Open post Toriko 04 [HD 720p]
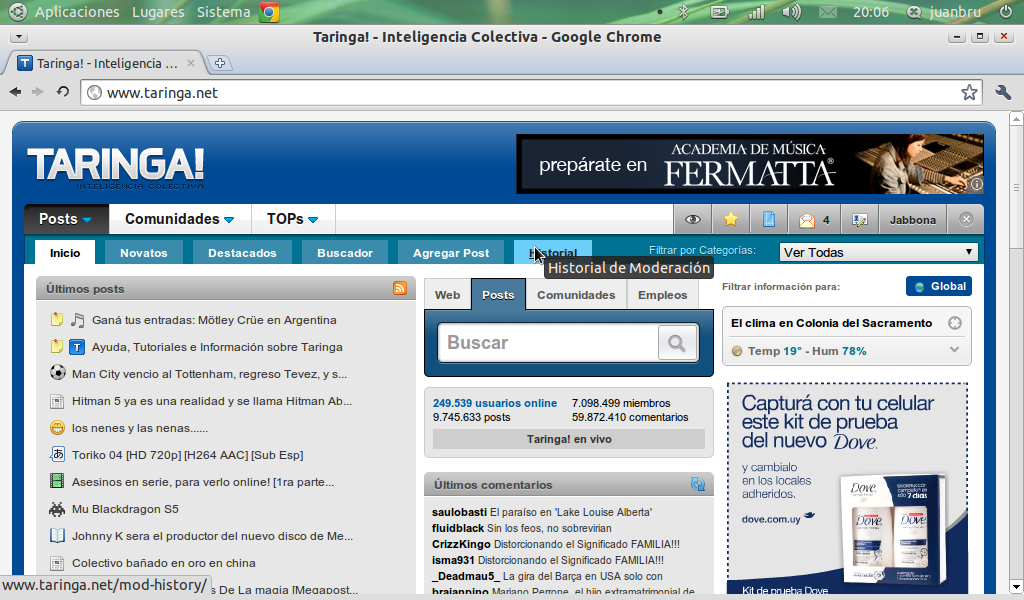This screenshot has height=600, width=1024. [187, 454]
